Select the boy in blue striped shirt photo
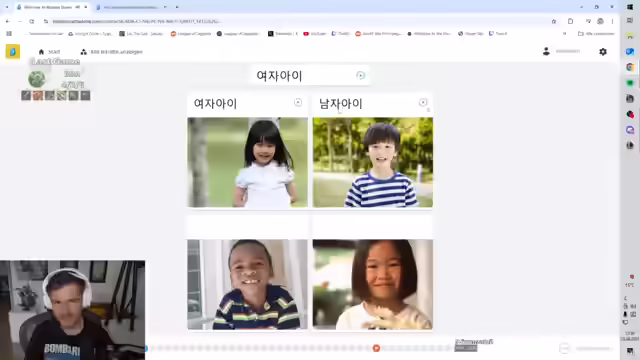 tap(373, 162)
